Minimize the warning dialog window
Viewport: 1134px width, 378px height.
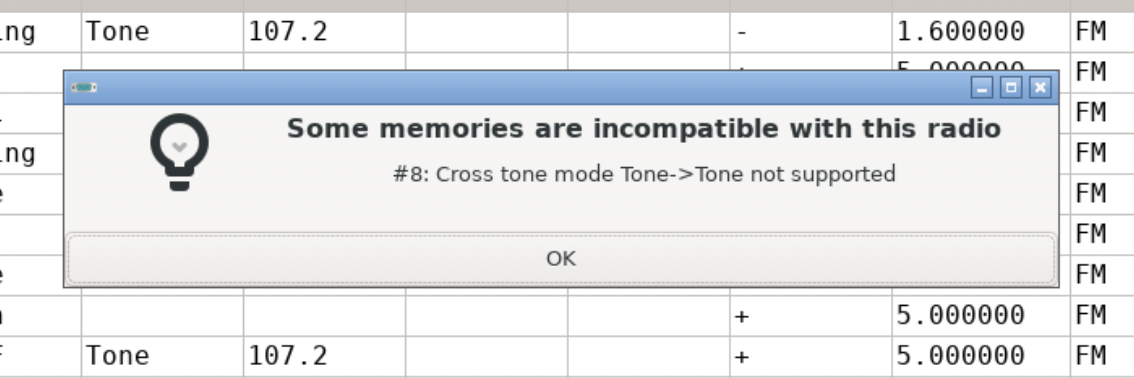coord(982,87)
